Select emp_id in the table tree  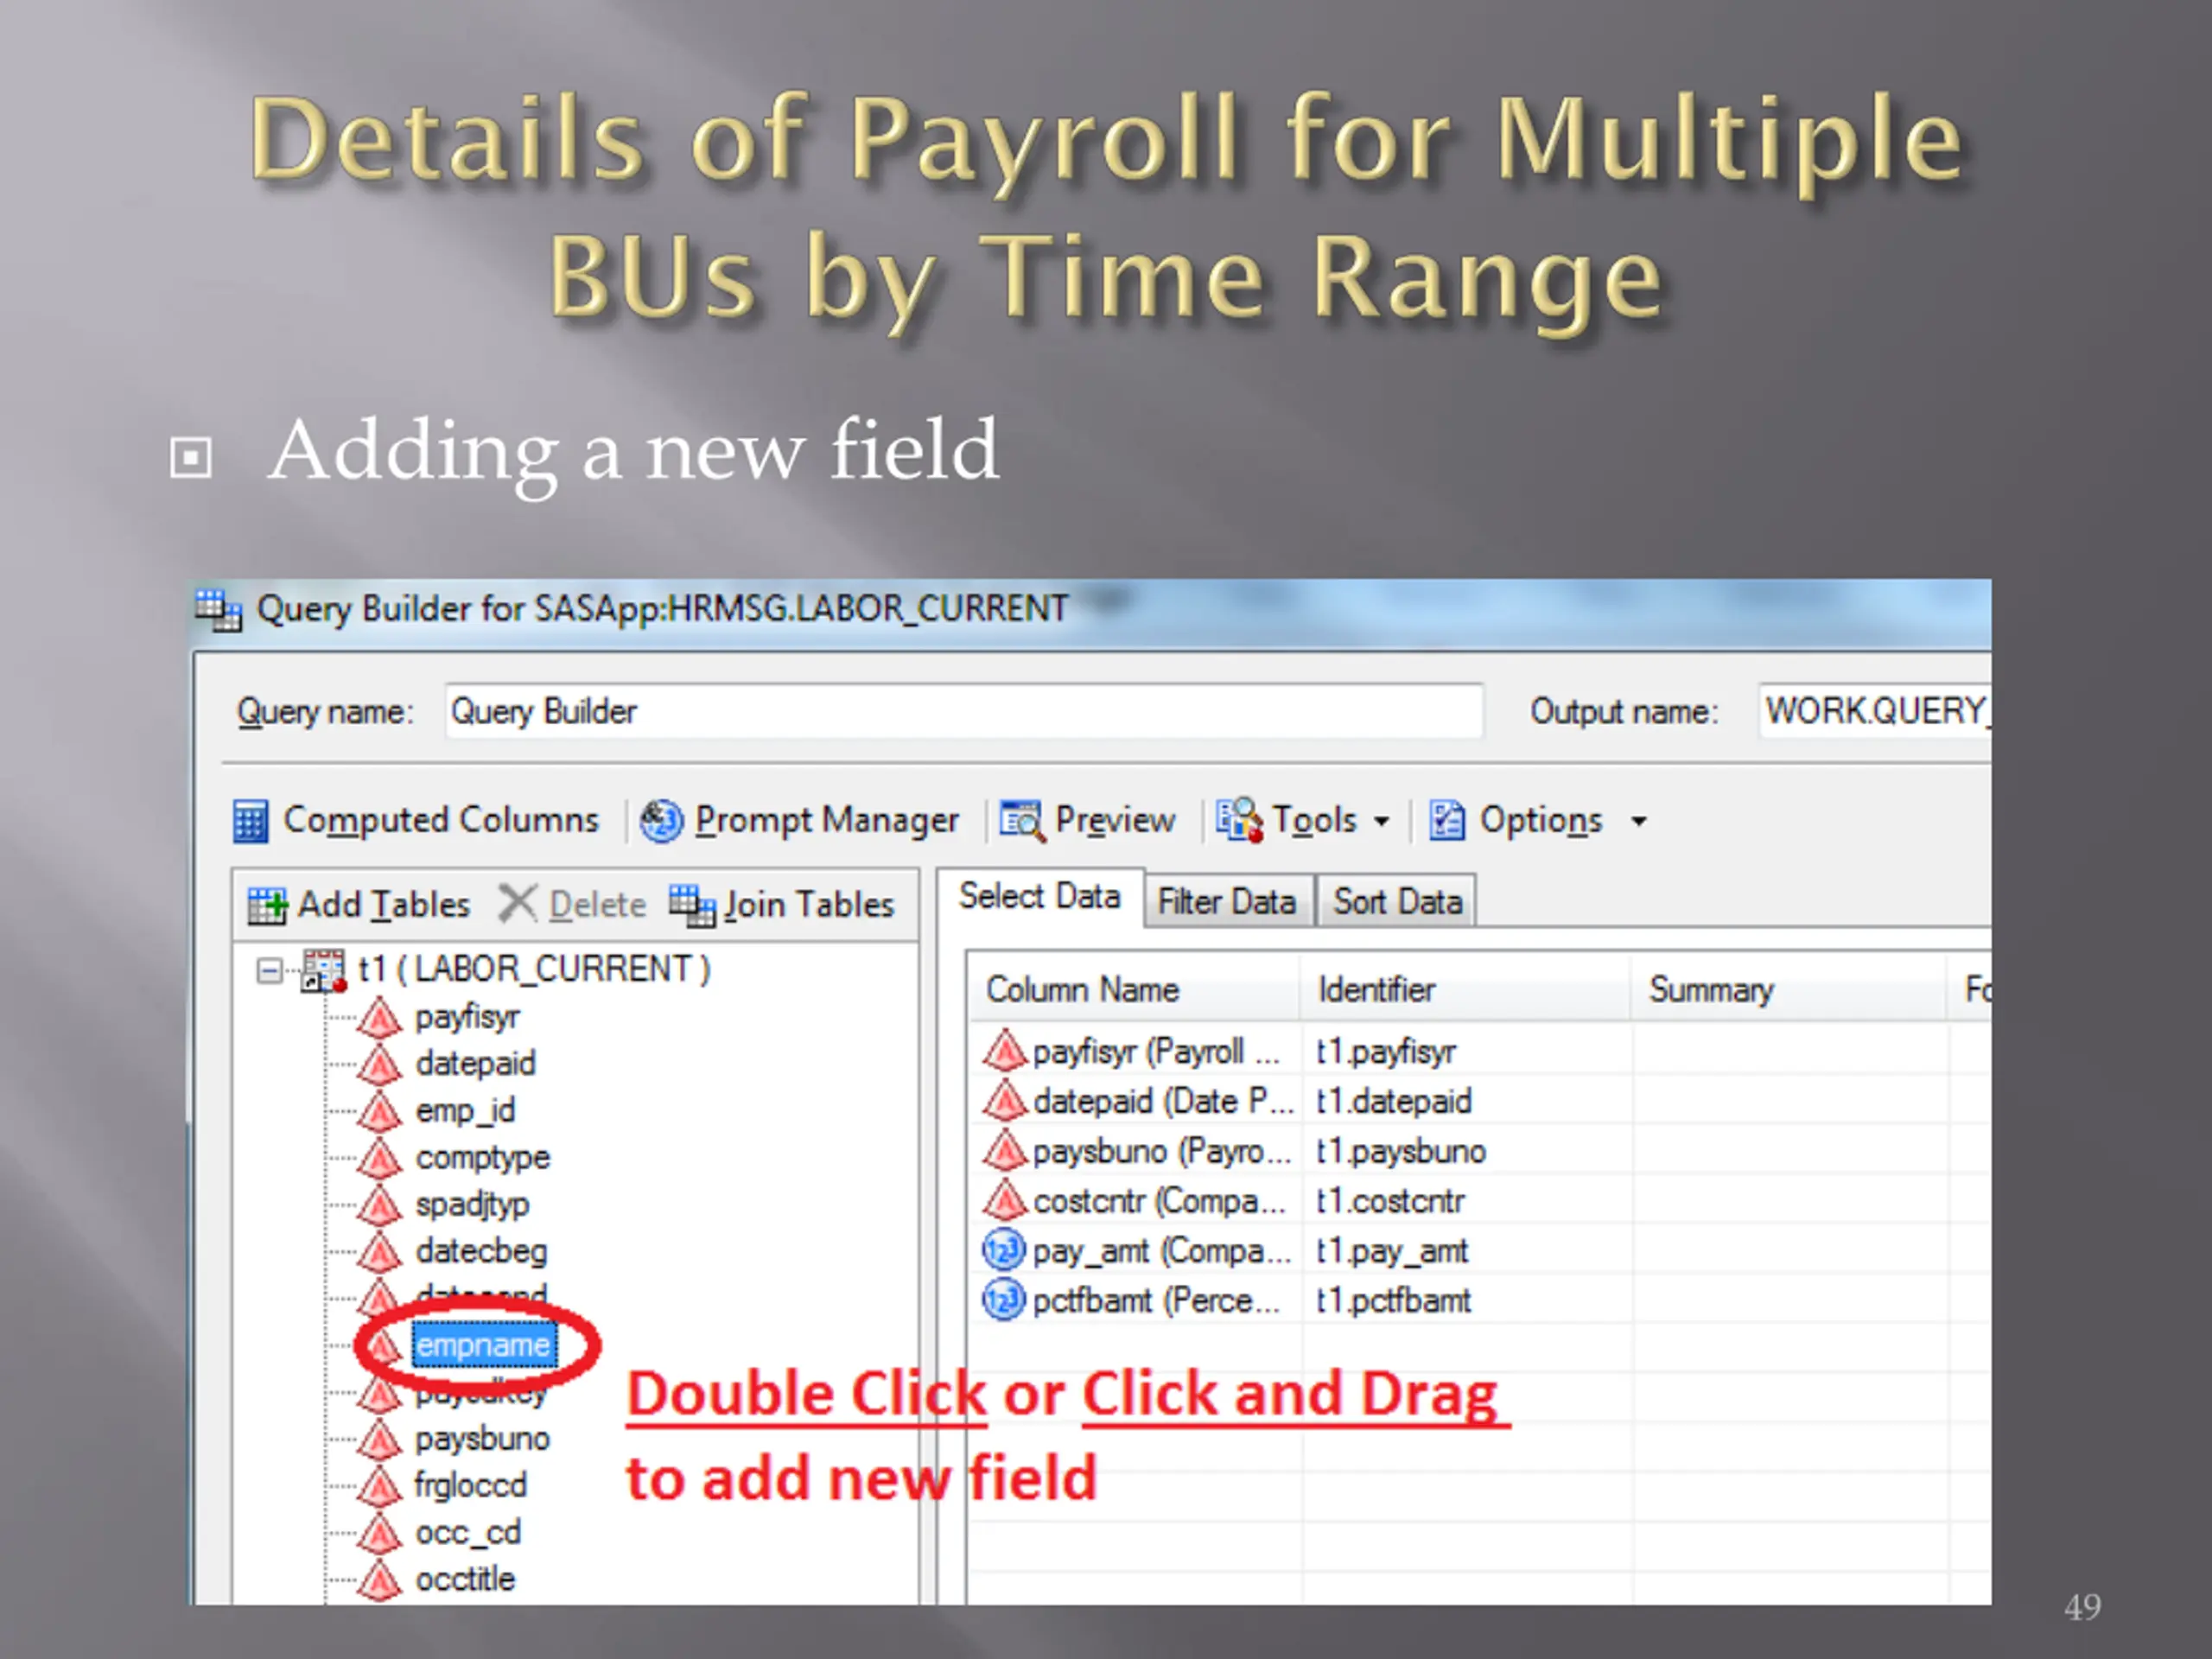pyautogui.click(x=465, y=1112)
